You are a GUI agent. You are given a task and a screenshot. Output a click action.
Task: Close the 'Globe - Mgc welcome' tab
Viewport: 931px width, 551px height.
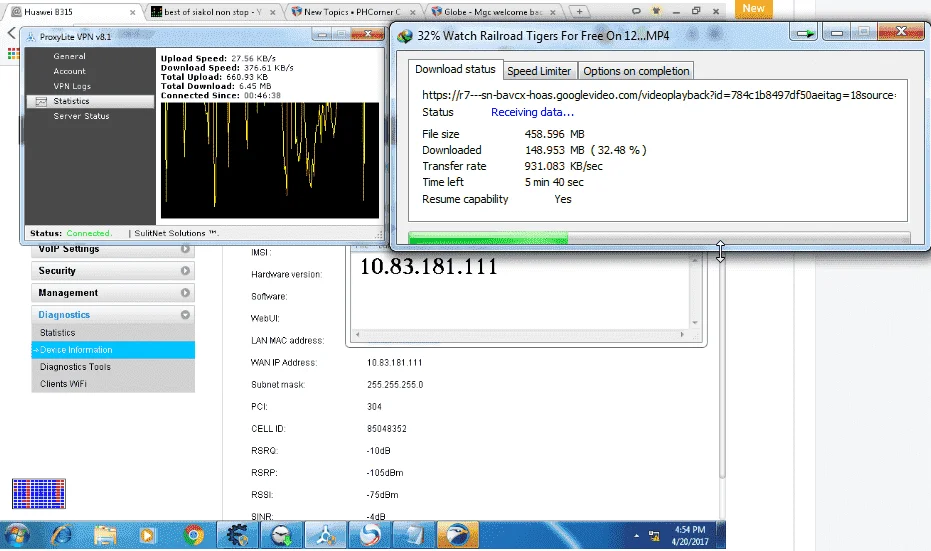click(553, 12)
